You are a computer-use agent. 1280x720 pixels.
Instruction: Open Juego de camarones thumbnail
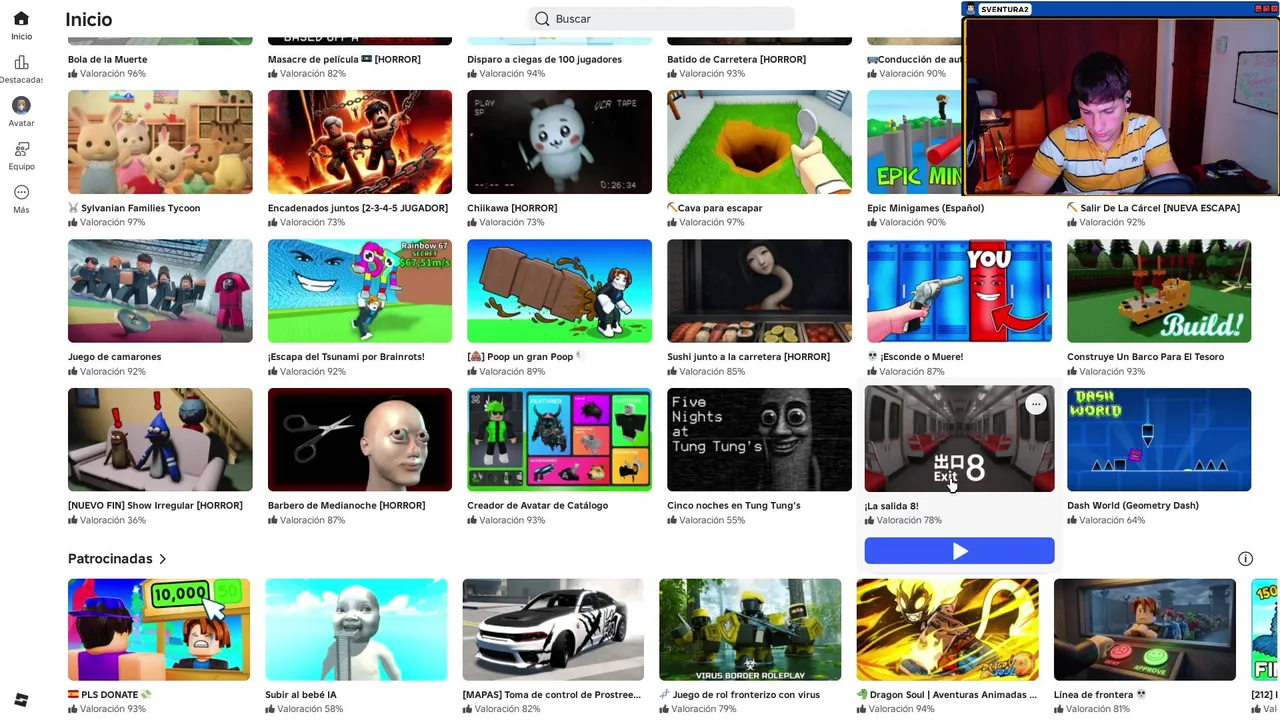click(x=160, y=291)
